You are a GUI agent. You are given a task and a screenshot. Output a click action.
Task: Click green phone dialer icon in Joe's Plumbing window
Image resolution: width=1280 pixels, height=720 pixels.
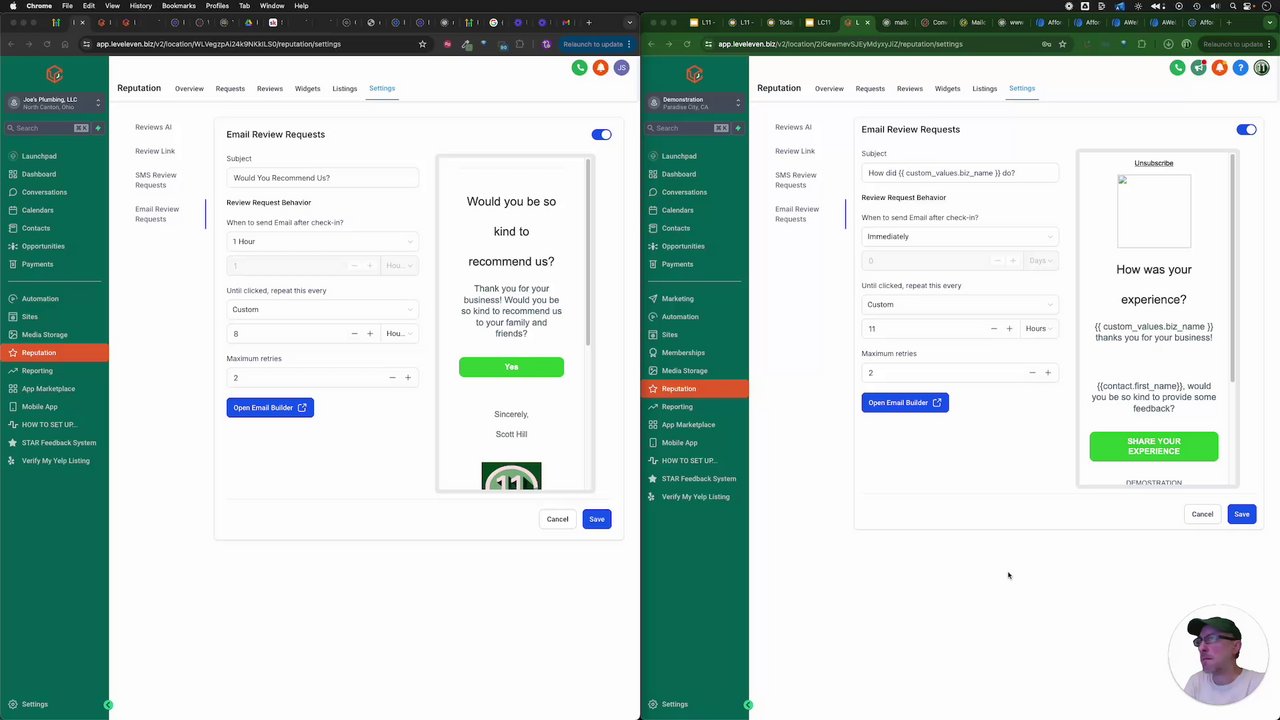tap(579, 68)
